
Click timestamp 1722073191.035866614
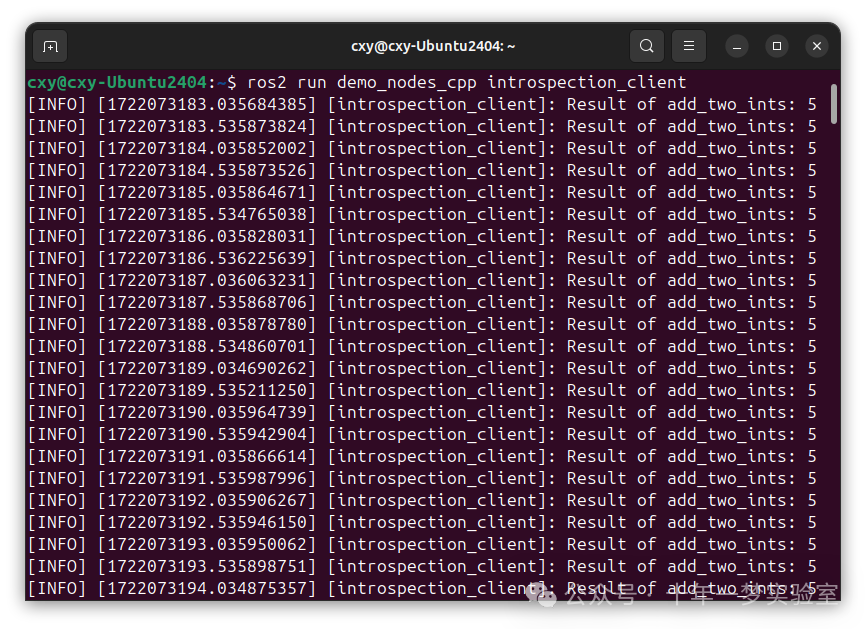tap(207, 457)
